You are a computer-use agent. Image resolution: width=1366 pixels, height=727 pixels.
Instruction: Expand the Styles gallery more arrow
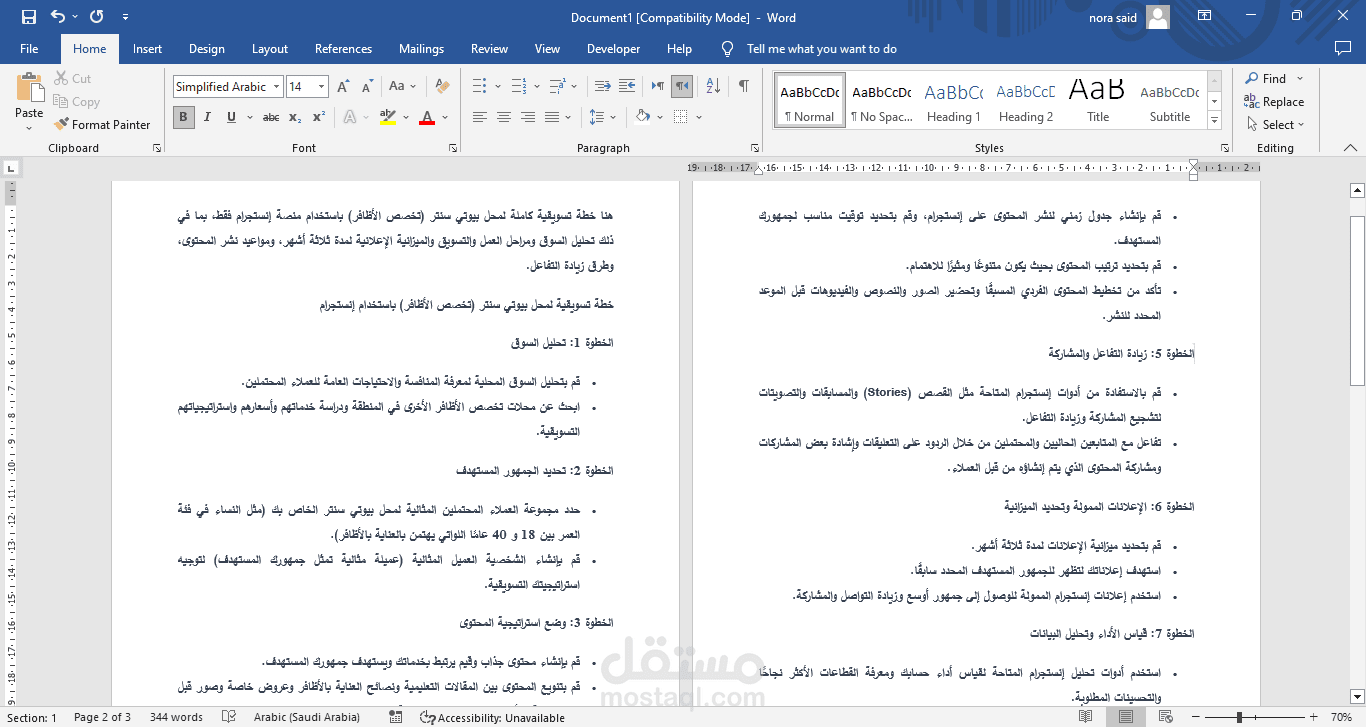[1214, 120]
